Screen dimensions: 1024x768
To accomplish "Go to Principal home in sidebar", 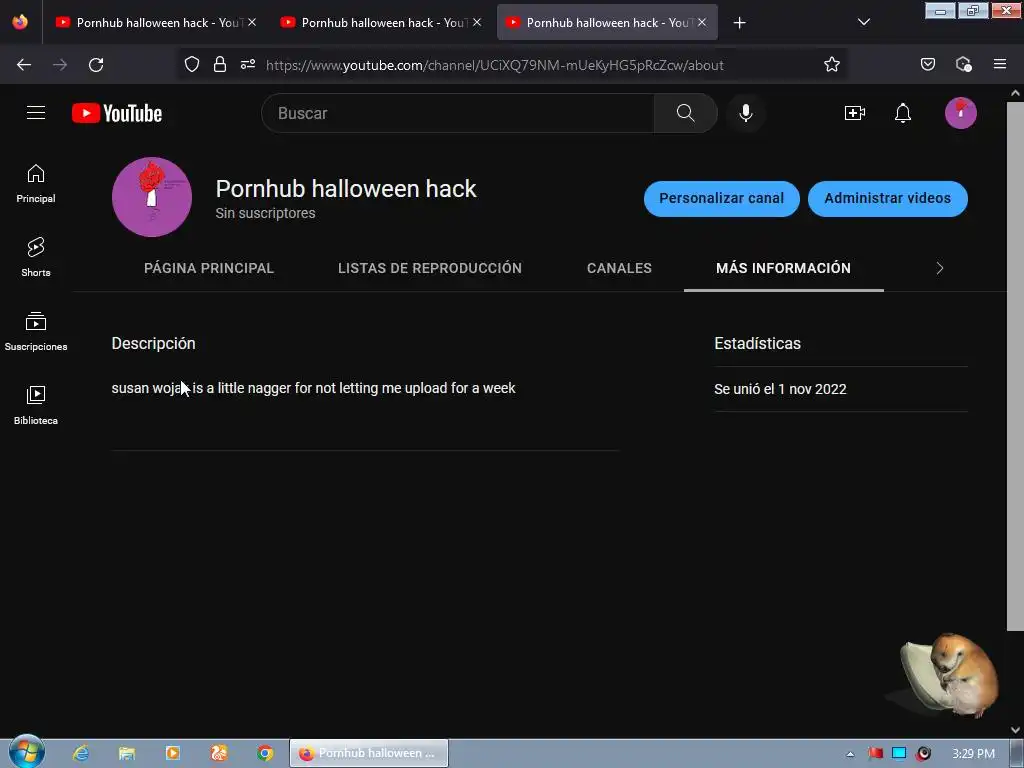I will (x=36, y=184).
